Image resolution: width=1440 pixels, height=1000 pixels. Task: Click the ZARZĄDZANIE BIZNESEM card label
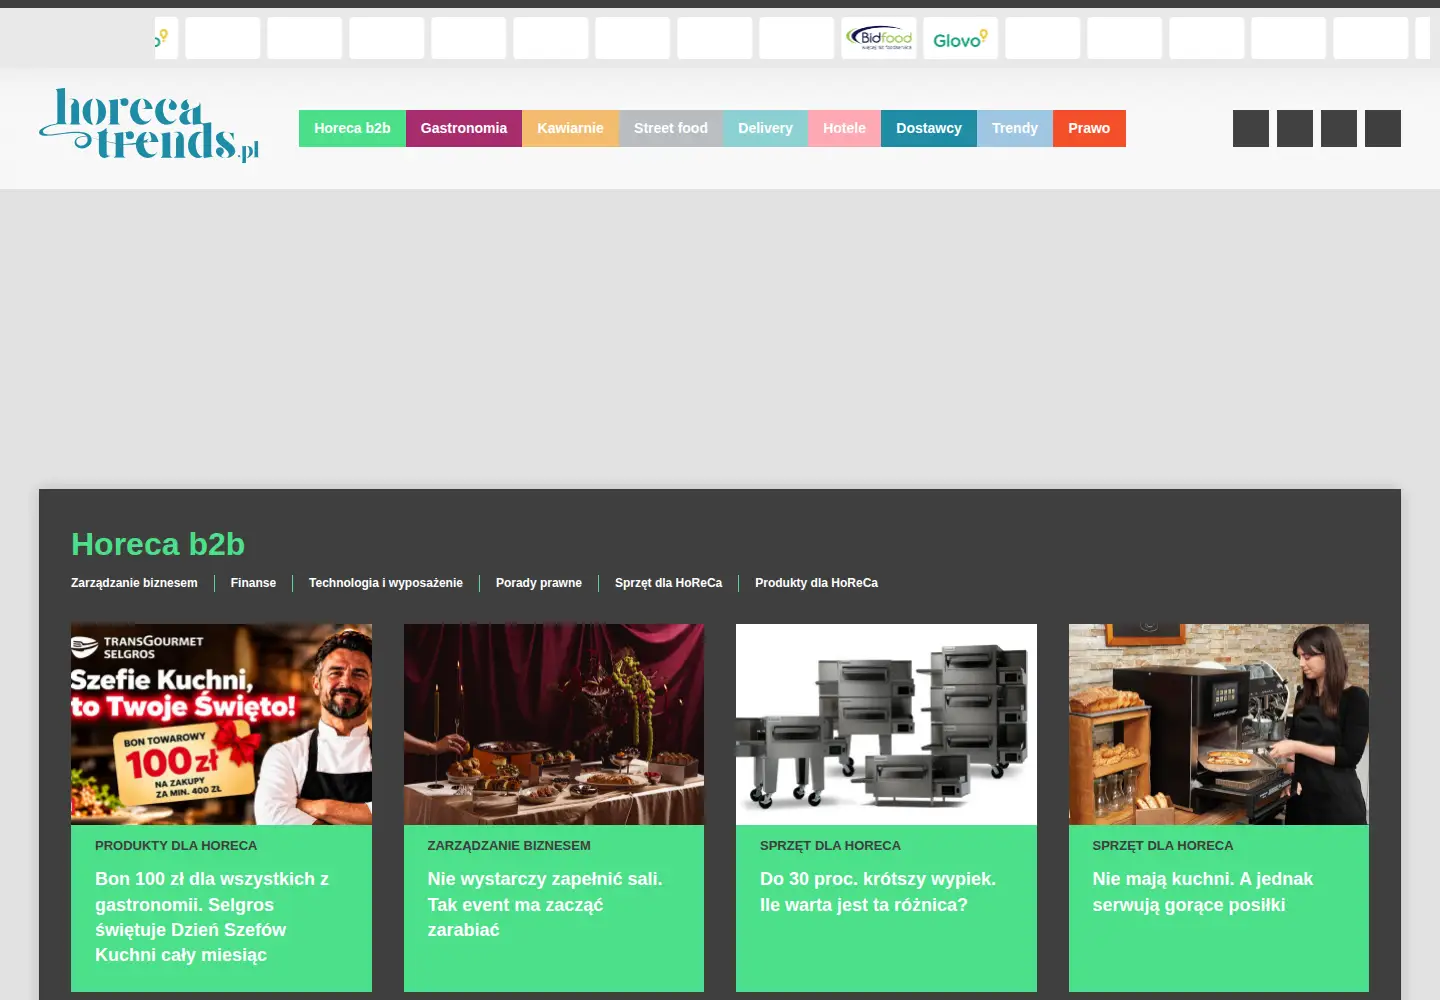click(x=509, y=846)
